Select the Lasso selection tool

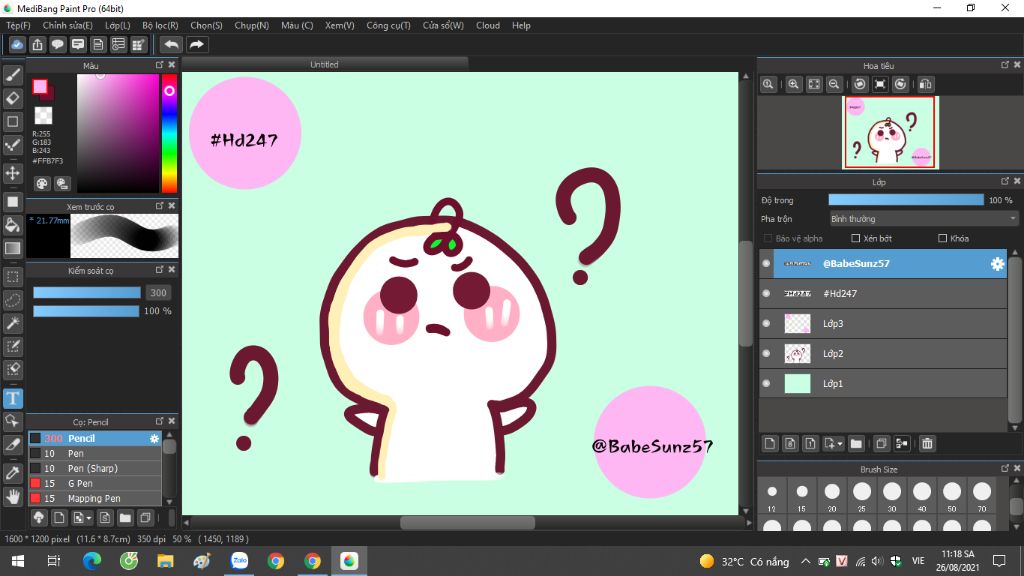(12, 300)
